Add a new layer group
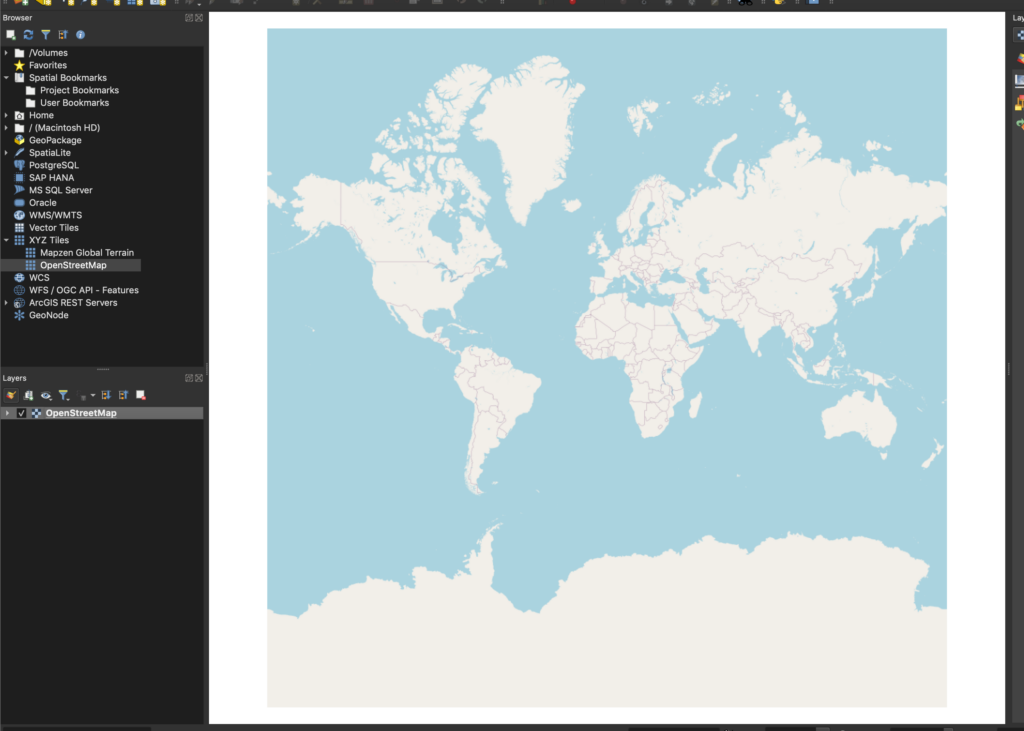The width and height of the screenshot is (1024, 731). tap(29, 395)
